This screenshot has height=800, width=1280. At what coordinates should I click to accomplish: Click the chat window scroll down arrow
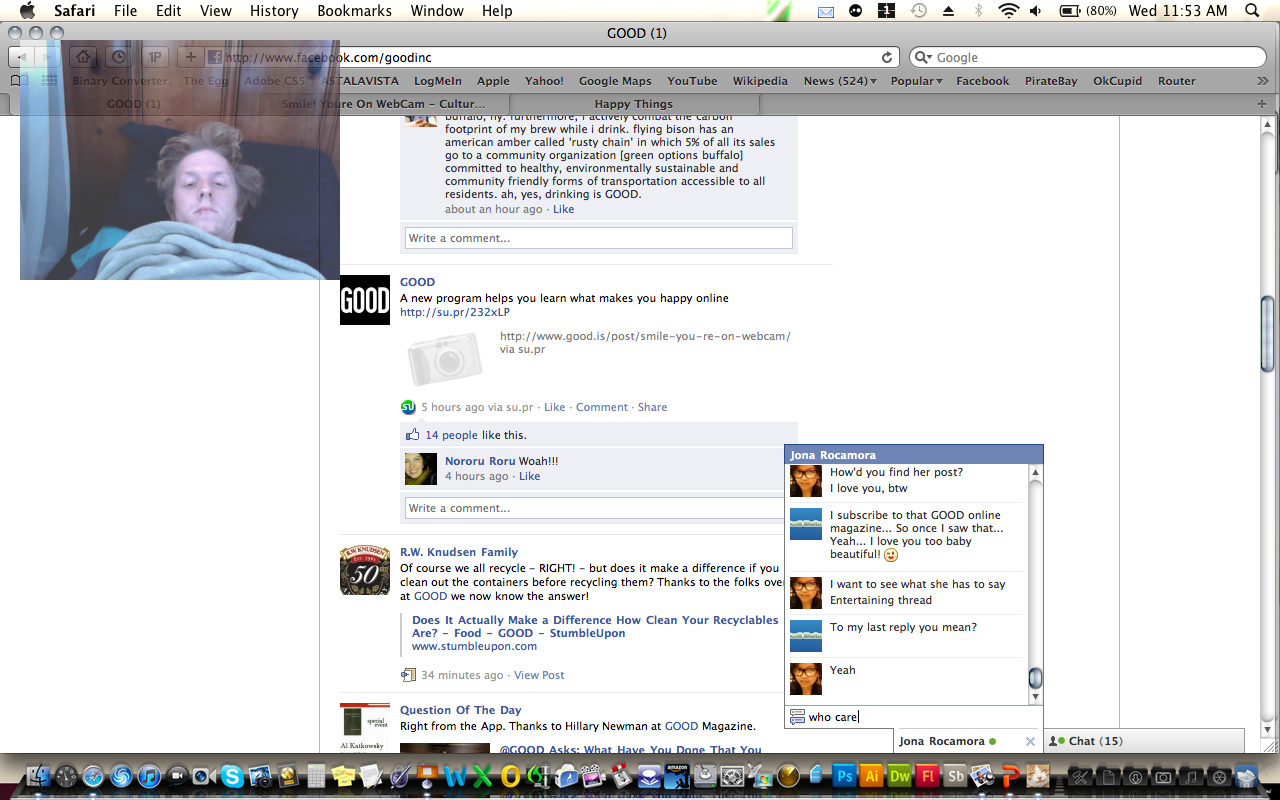tap(1035, 697)
